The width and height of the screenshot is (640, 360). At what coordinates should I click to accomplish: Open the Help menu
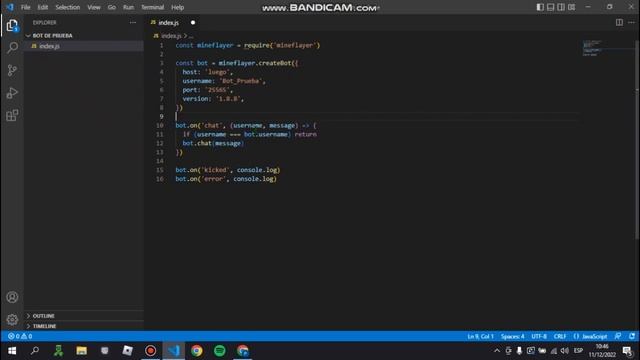point(178,7)
